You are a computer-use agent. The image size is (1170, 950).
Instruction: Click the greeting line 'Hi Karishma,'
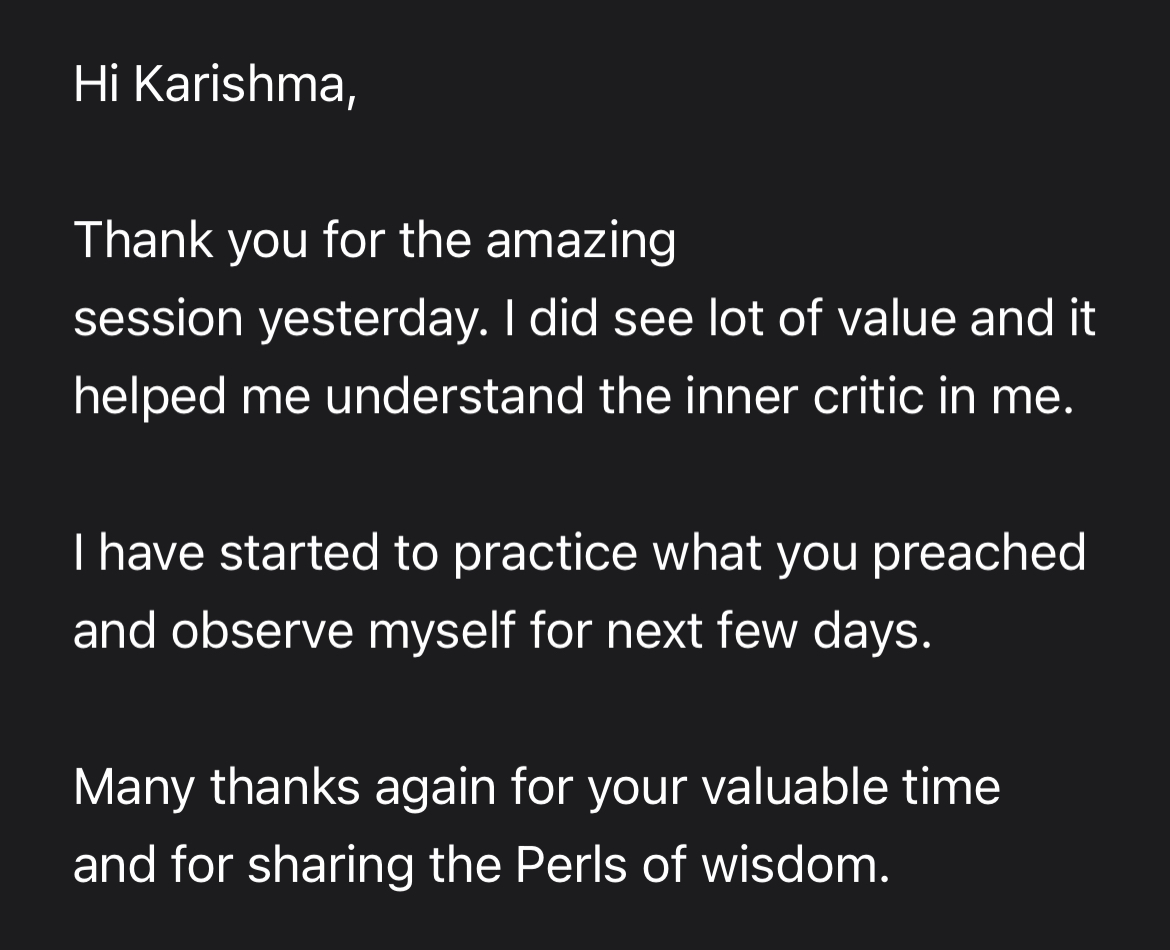pos(215,84)
